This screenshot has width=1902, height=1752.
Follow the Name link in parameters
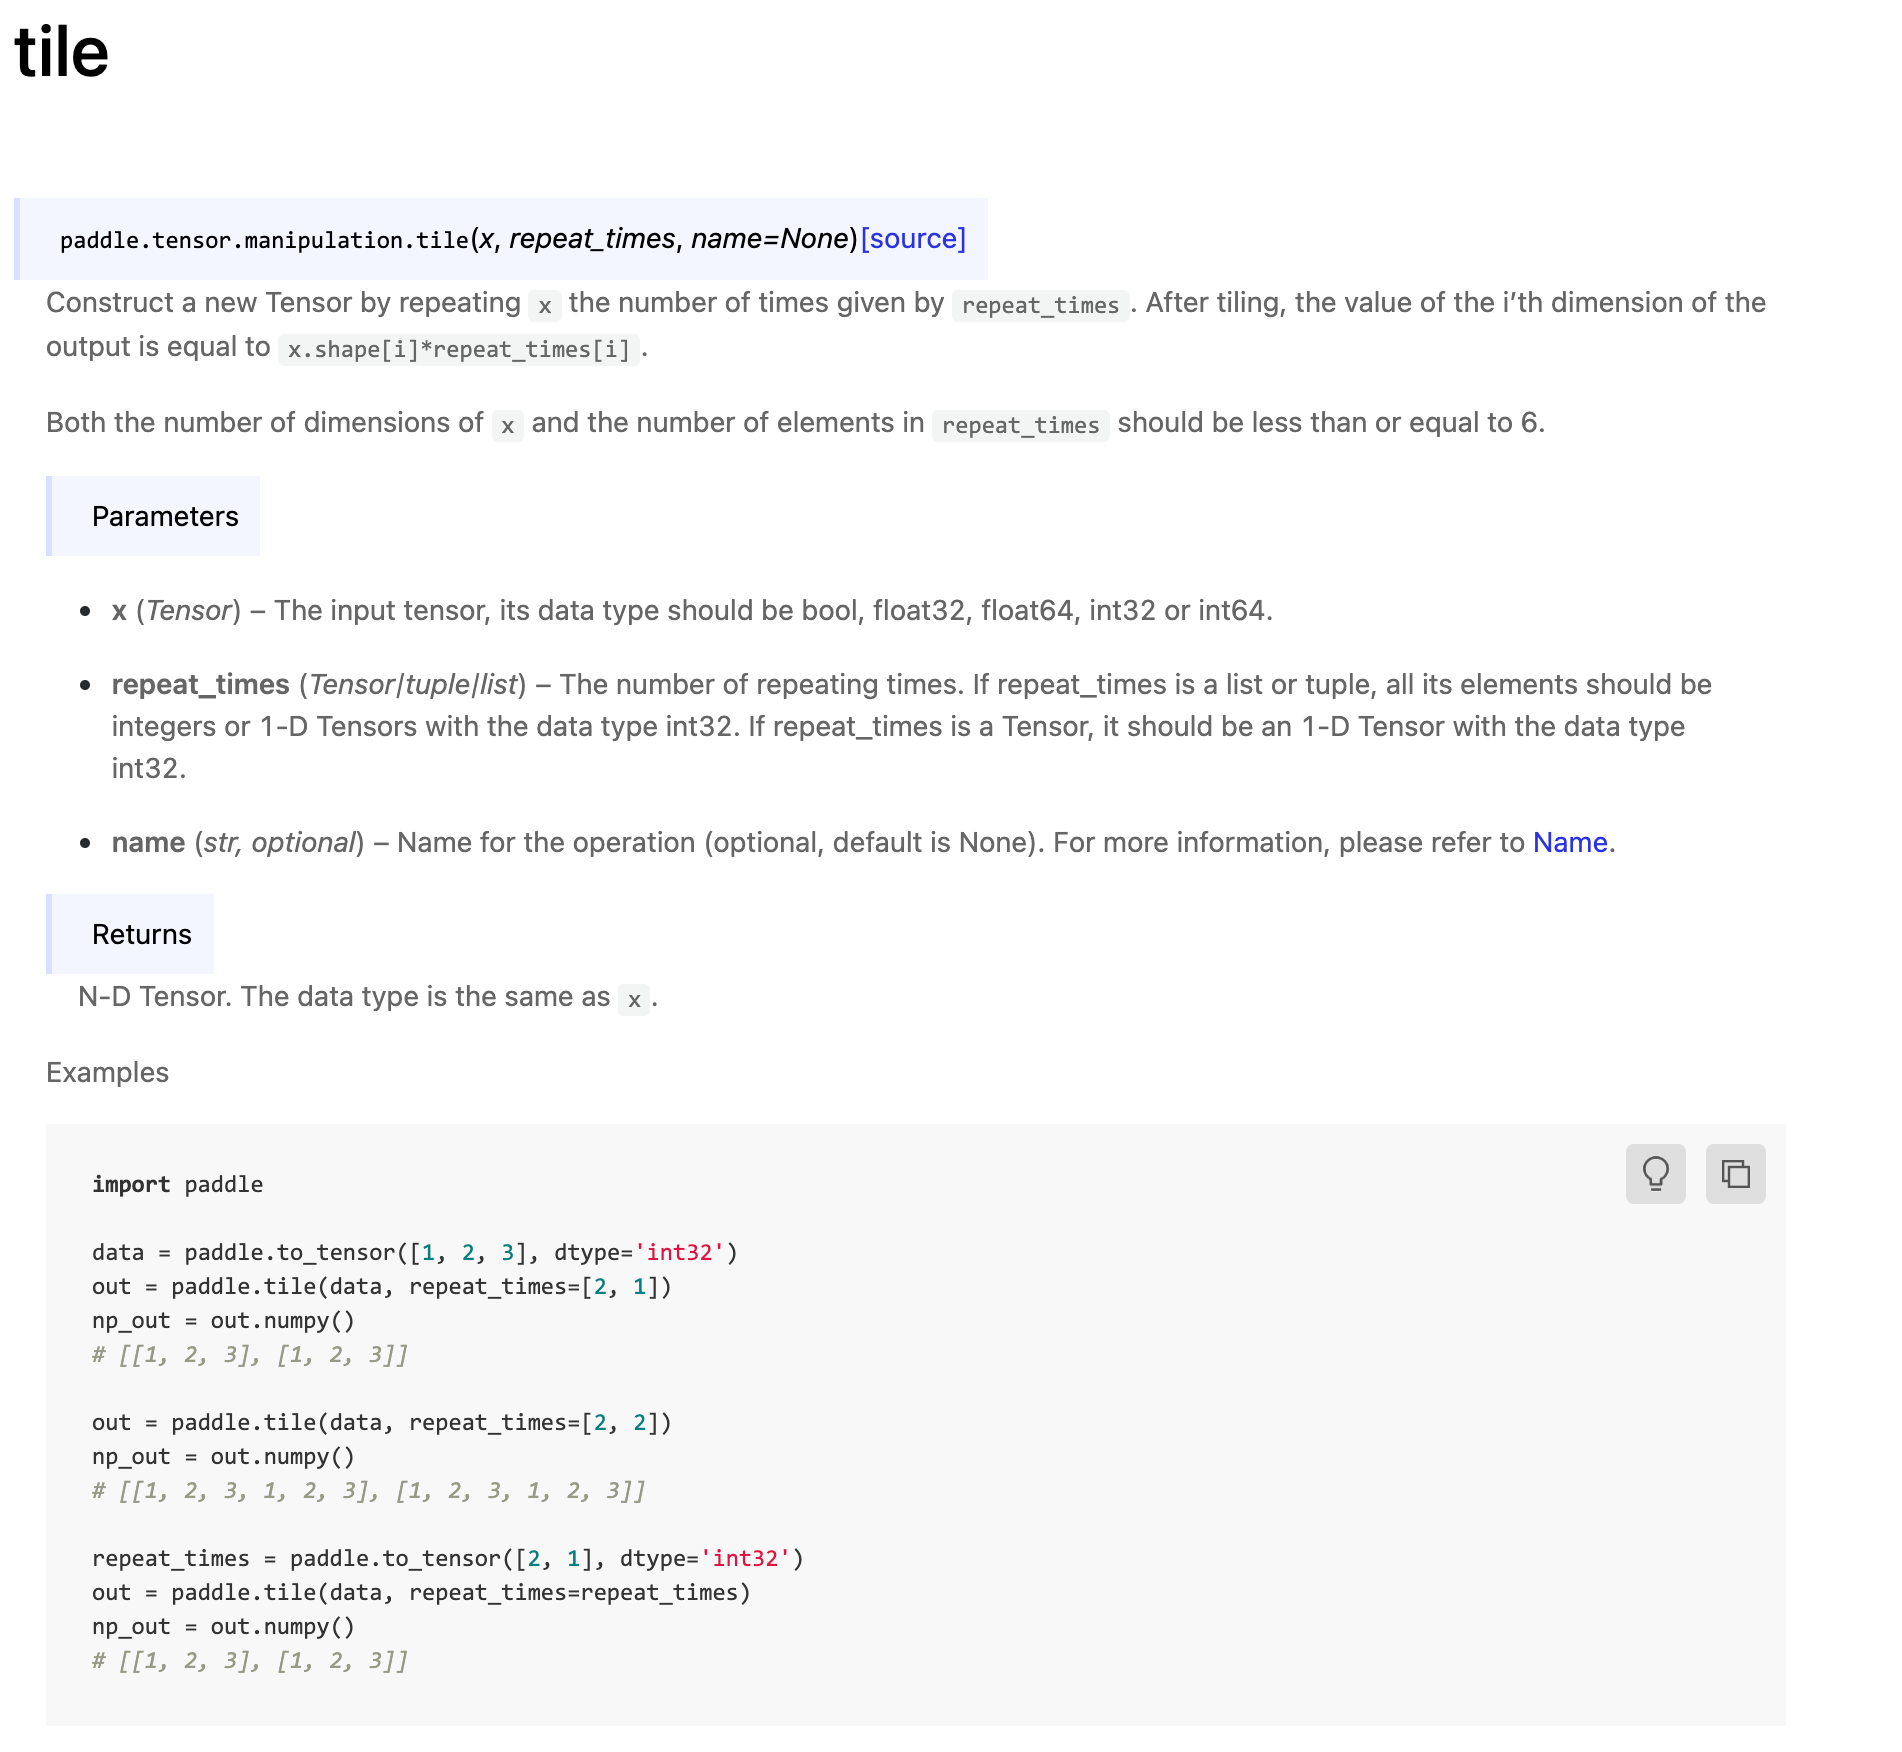(x=1570, y=842)
